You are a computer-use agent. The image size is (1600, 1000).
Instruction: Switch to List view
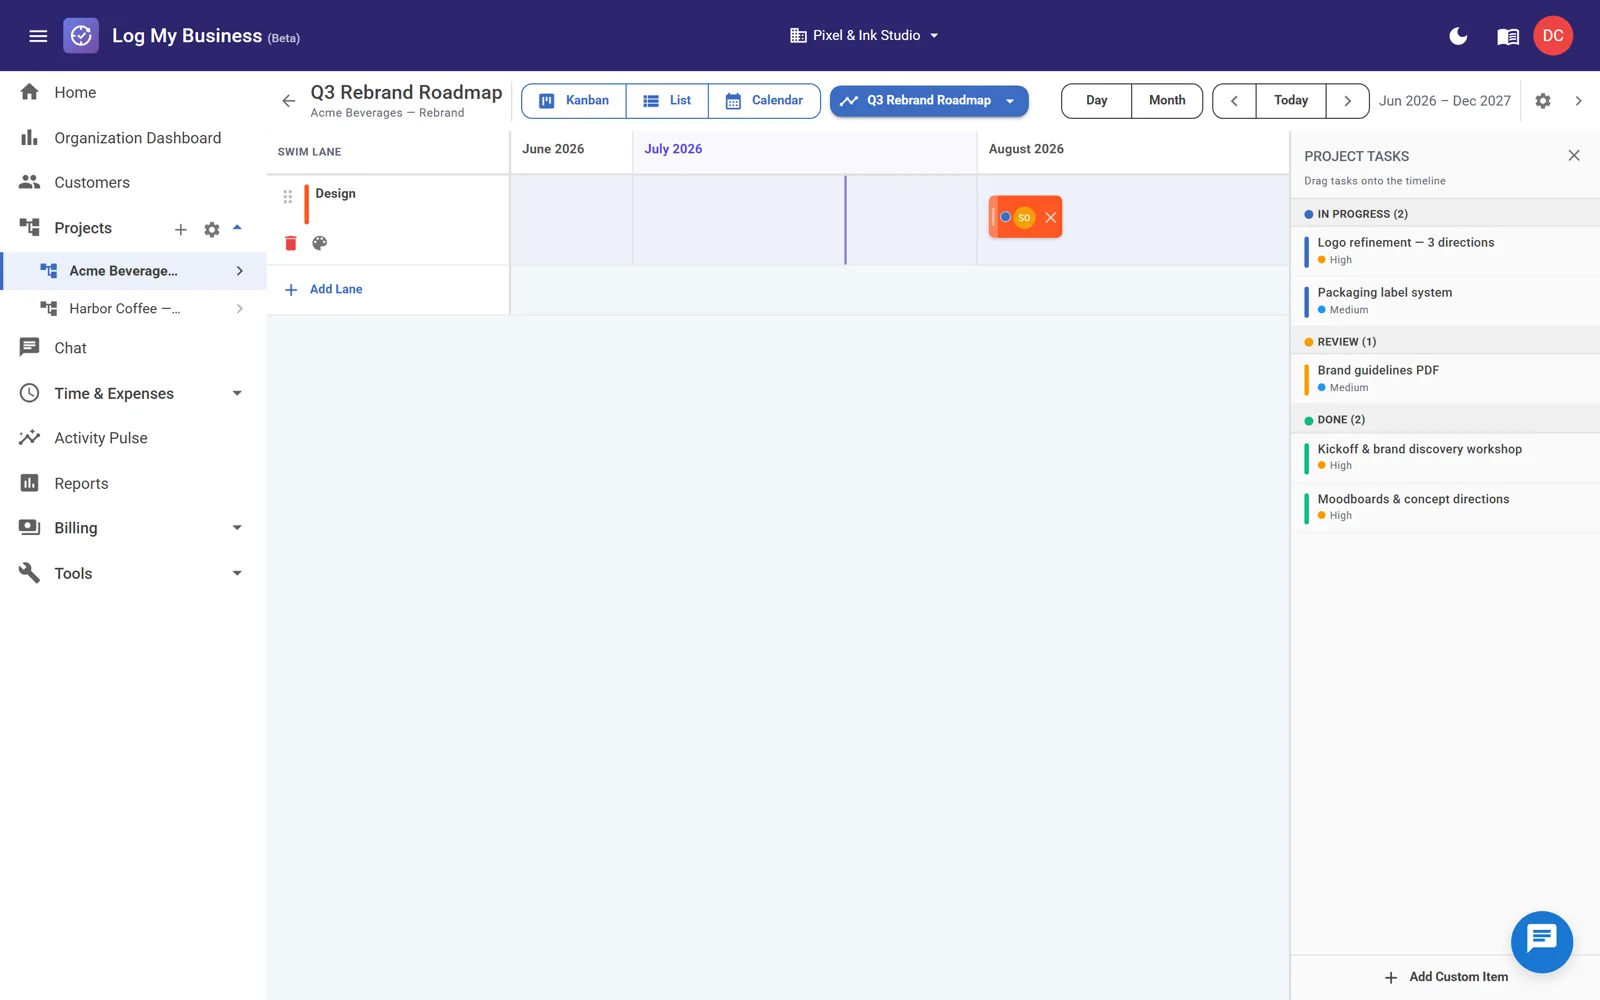pyautogui.click(x=667, y=101)
